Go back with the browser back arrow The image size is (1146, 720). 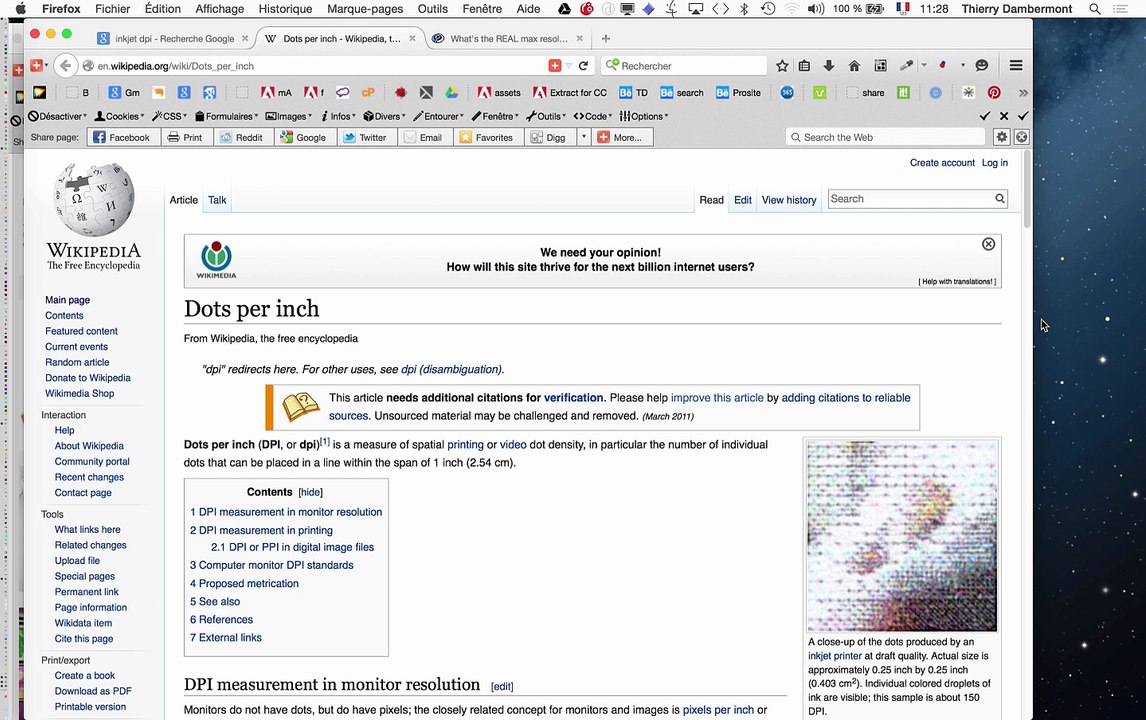[x=65, y=66]
